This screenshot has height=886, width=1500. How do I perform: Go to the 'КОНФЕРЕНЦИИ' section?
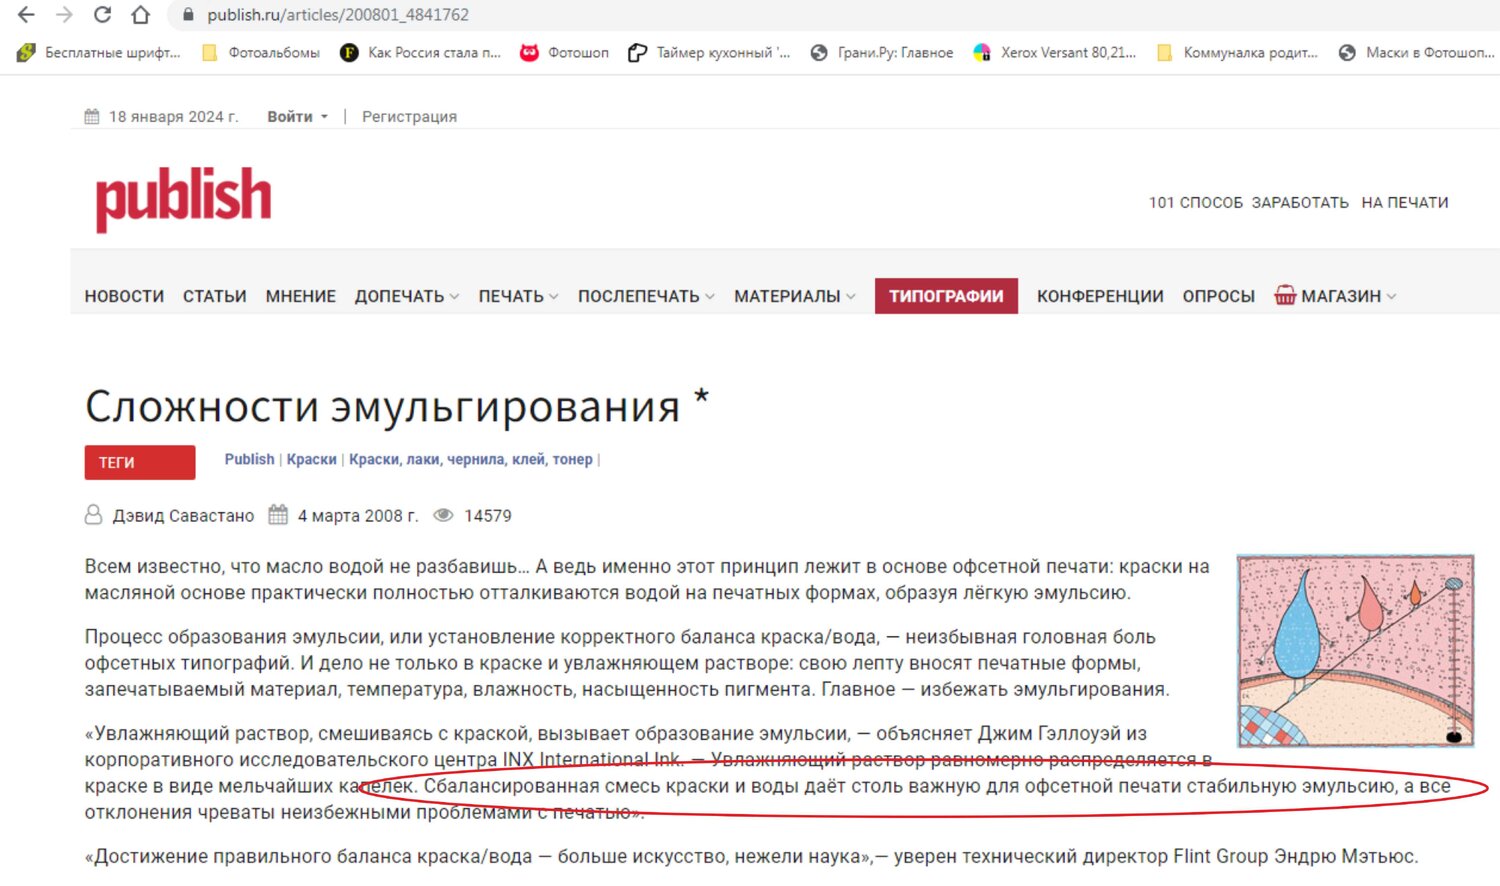coord(1100,297)
